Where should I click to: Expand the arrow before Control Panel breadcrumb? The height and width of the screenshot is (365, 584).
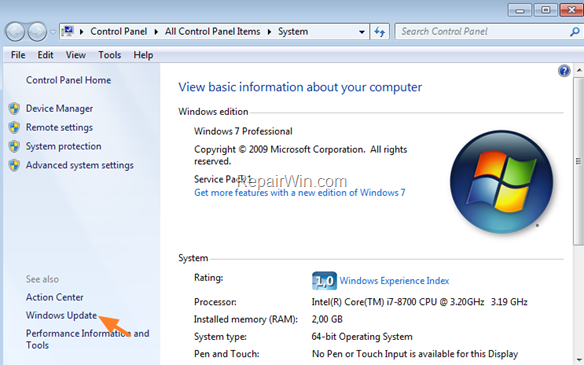pyautogui.click(x=81, y=32)
